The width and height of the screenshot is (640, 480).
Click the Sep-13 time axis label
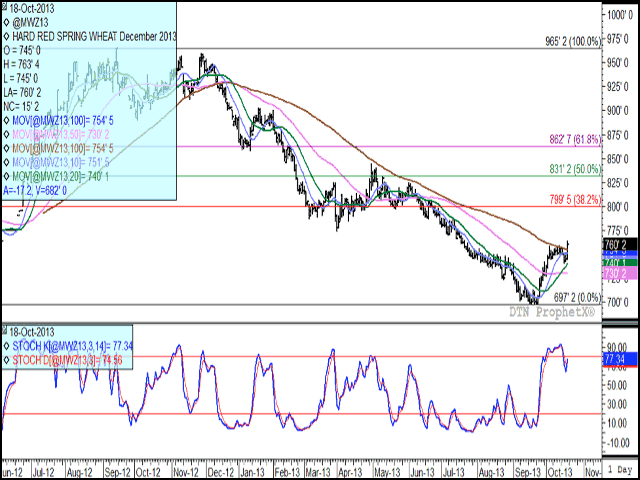tap(526, 472)
